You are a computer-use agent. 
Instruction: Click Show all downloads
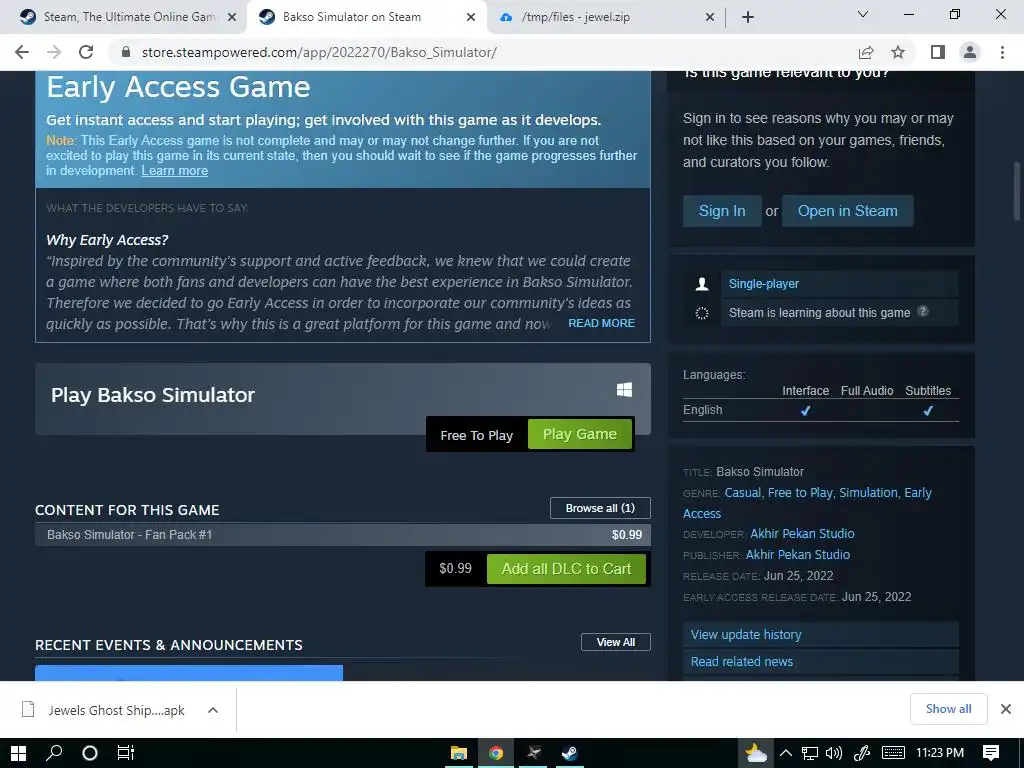[x=948, y=709]
